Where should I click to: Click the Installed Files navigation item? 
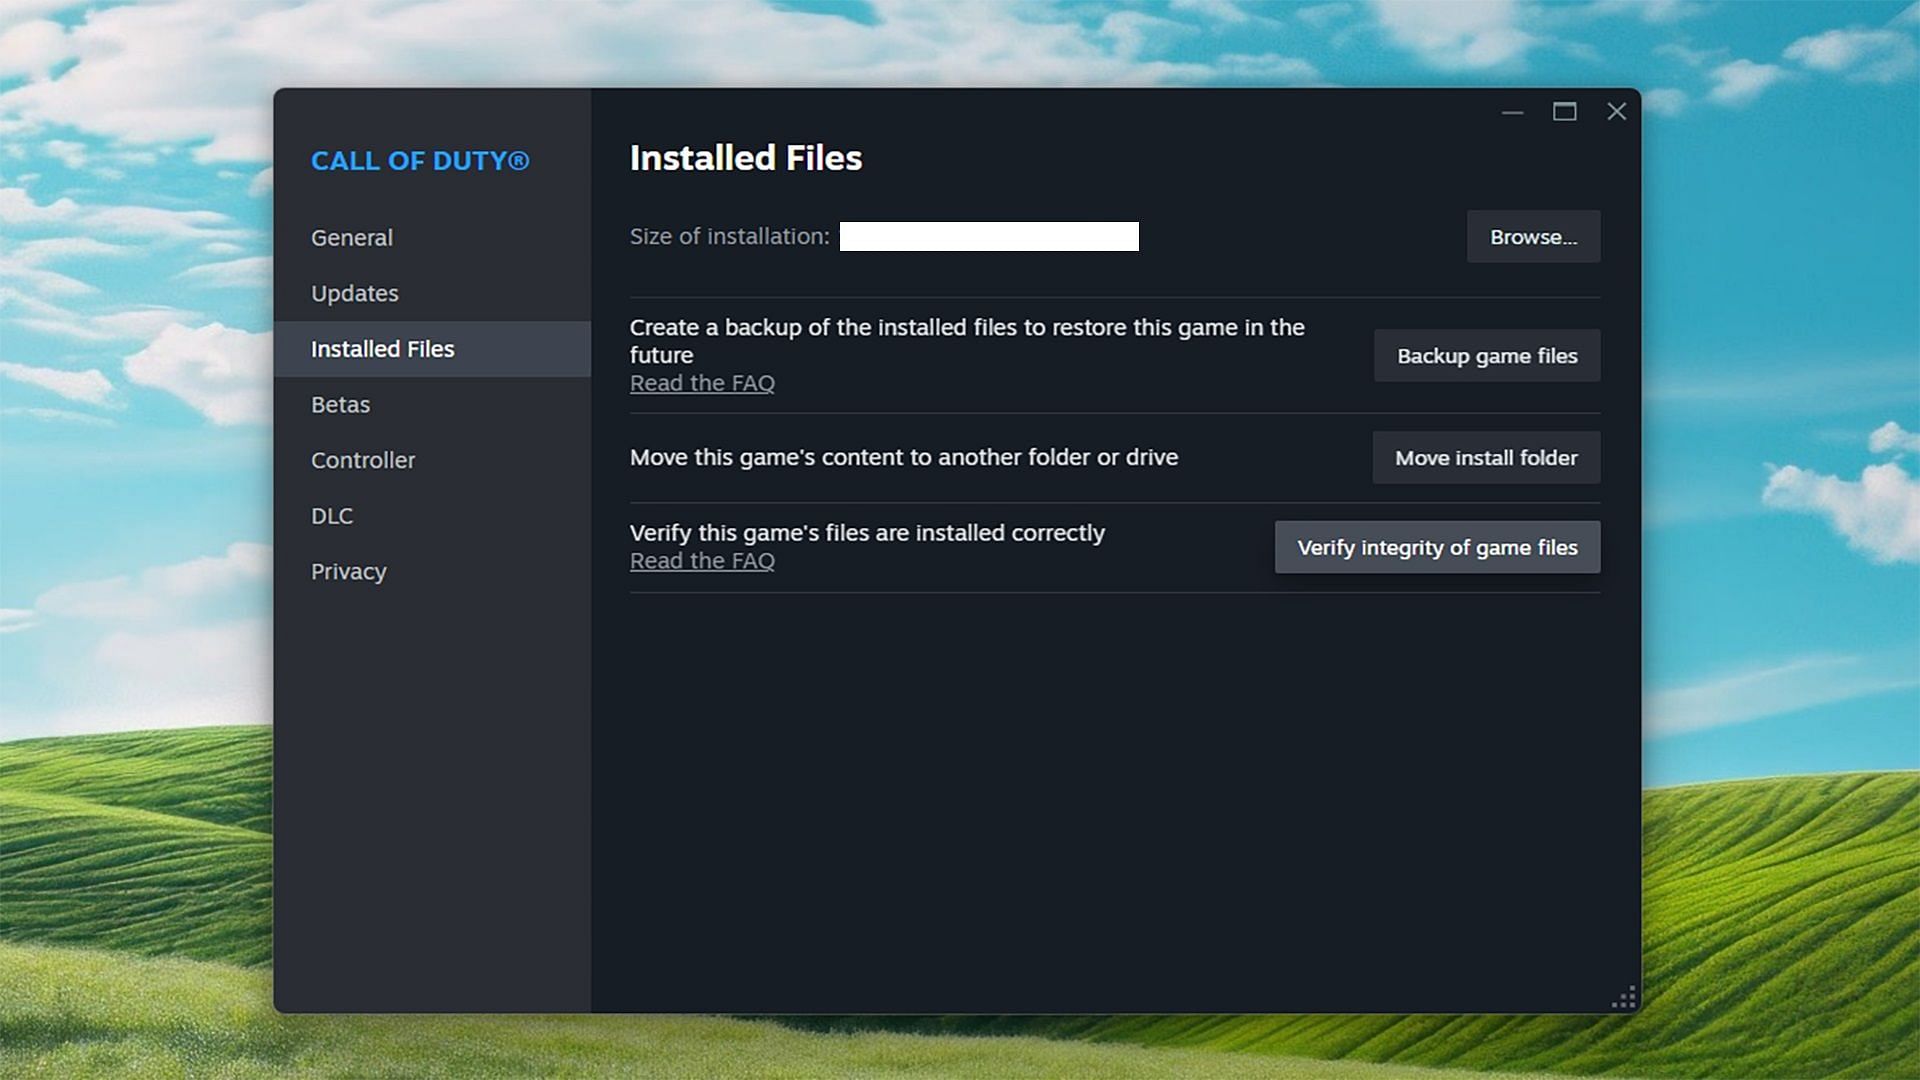[x=381, y=348]
